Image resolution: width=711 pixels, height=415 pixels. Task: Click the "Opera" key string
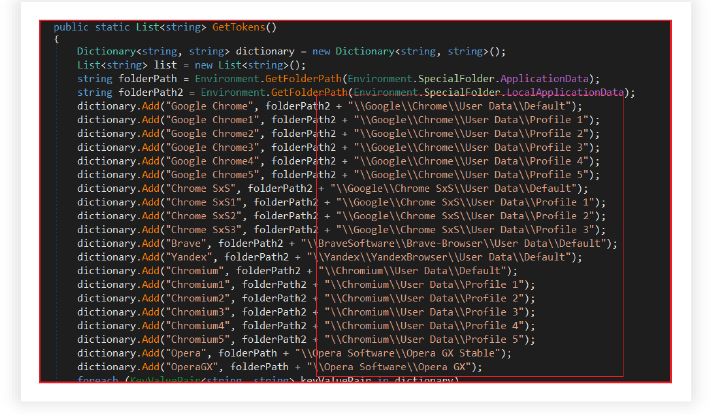pyautogui.click(x=186, y=353)
